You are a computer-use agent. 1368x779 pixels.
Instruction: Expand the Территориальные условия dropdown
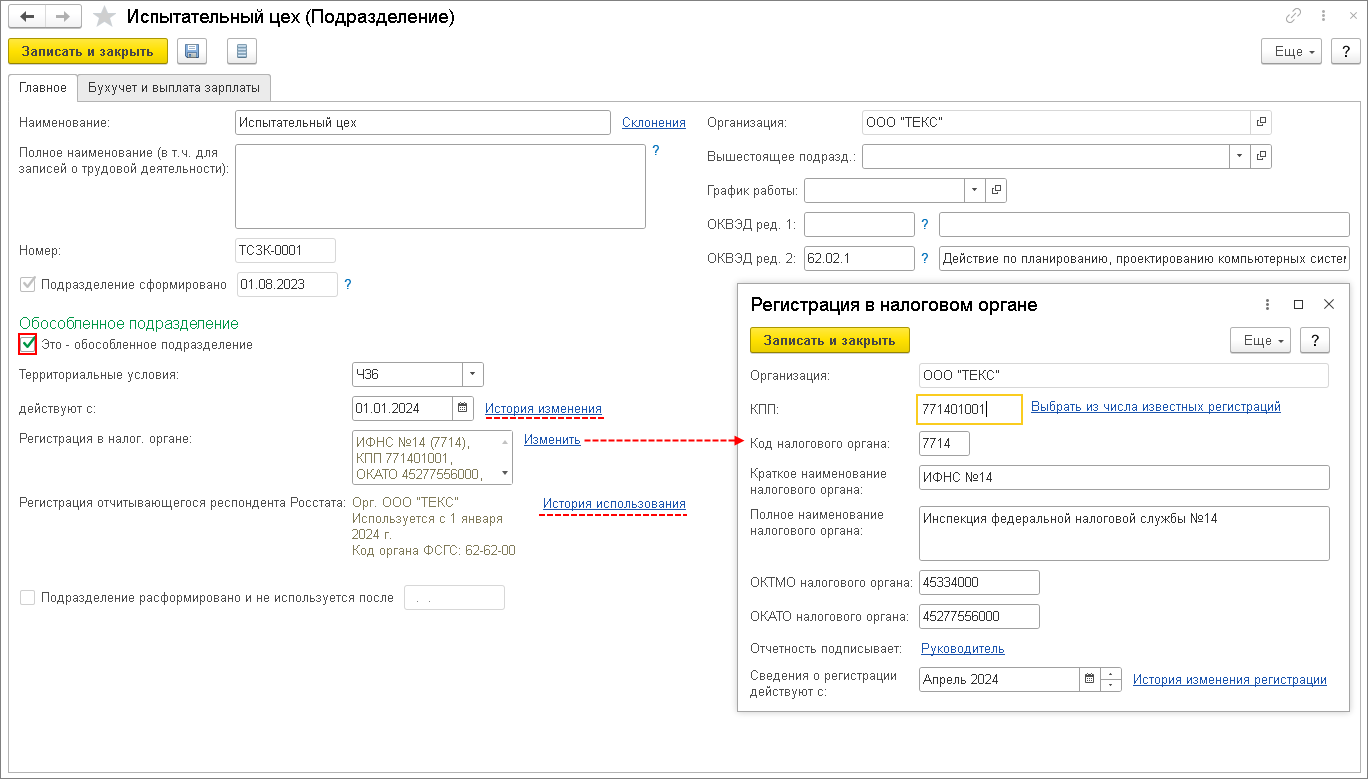(x=472, y=374)
